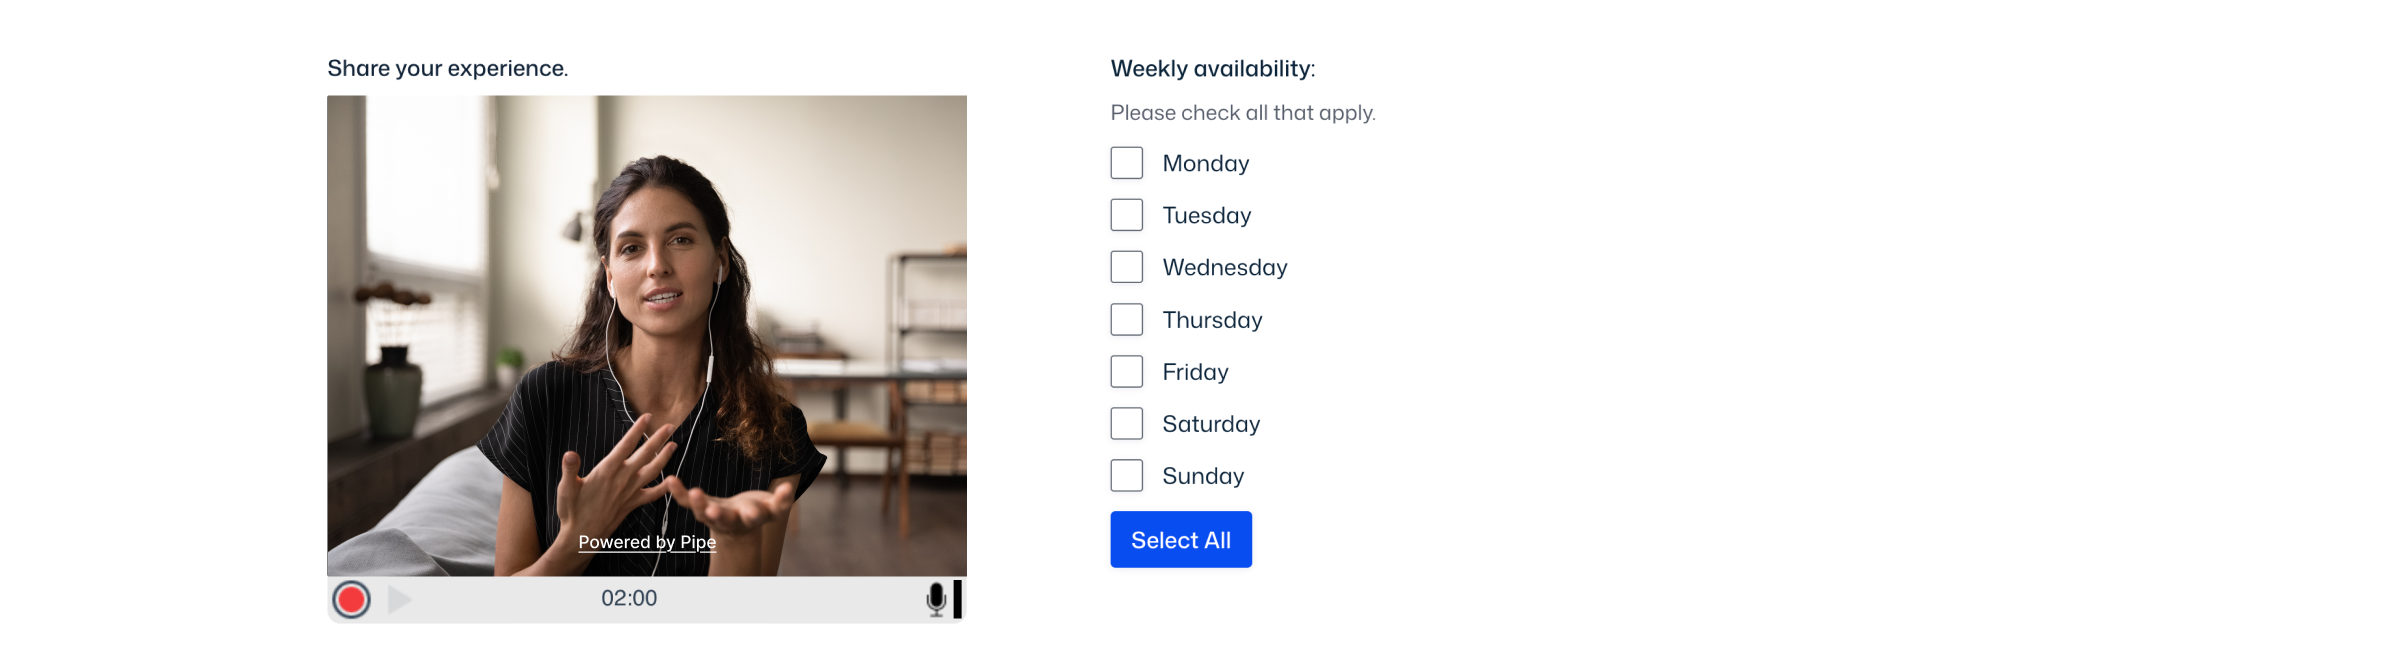Click the 'Share your experience.' label
Image resolution: width=2400 pixels, height=672 pixels.
(447, 69)
